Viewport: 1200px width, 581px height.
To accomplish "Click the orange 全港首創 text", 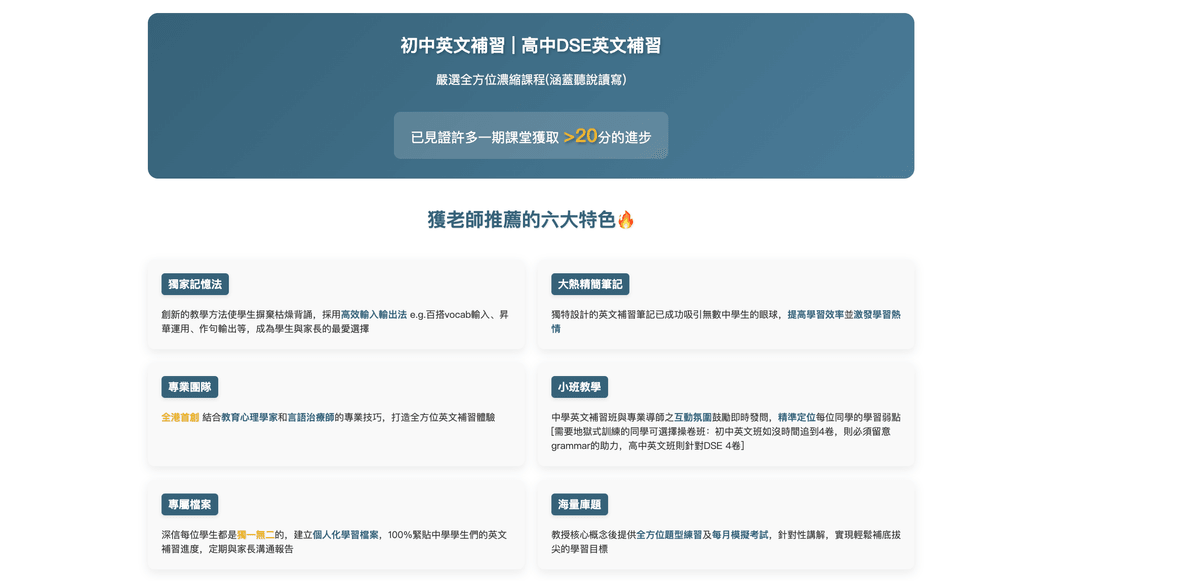I will pos(180,417).
